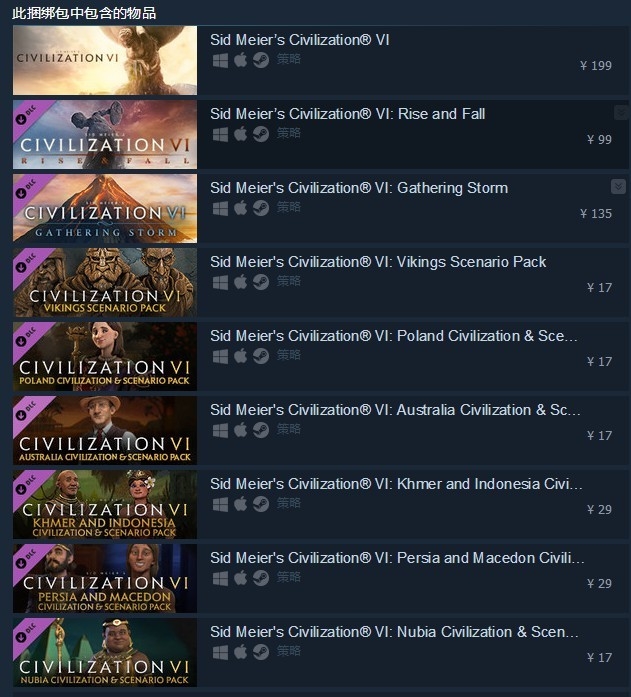Click Apple icon on Persia and Macedon row
The width and height of the screenshot is (631, 697).
(240, 577)
